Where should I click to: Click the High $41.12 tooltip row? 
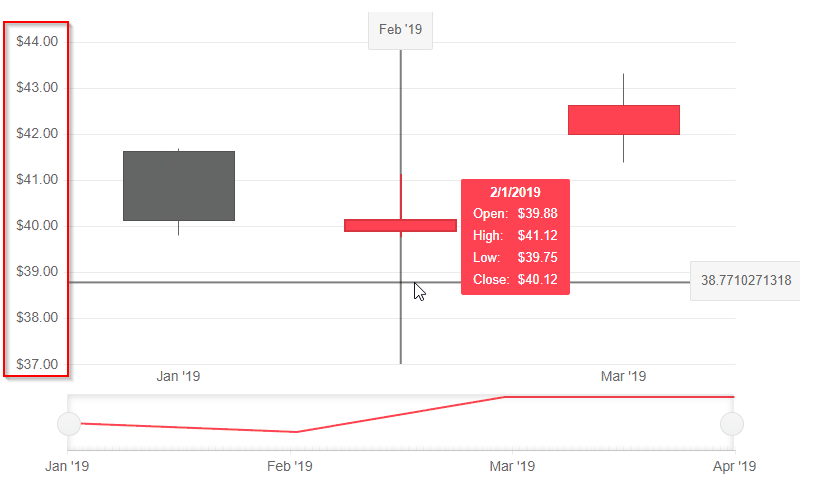pos(515,235)
